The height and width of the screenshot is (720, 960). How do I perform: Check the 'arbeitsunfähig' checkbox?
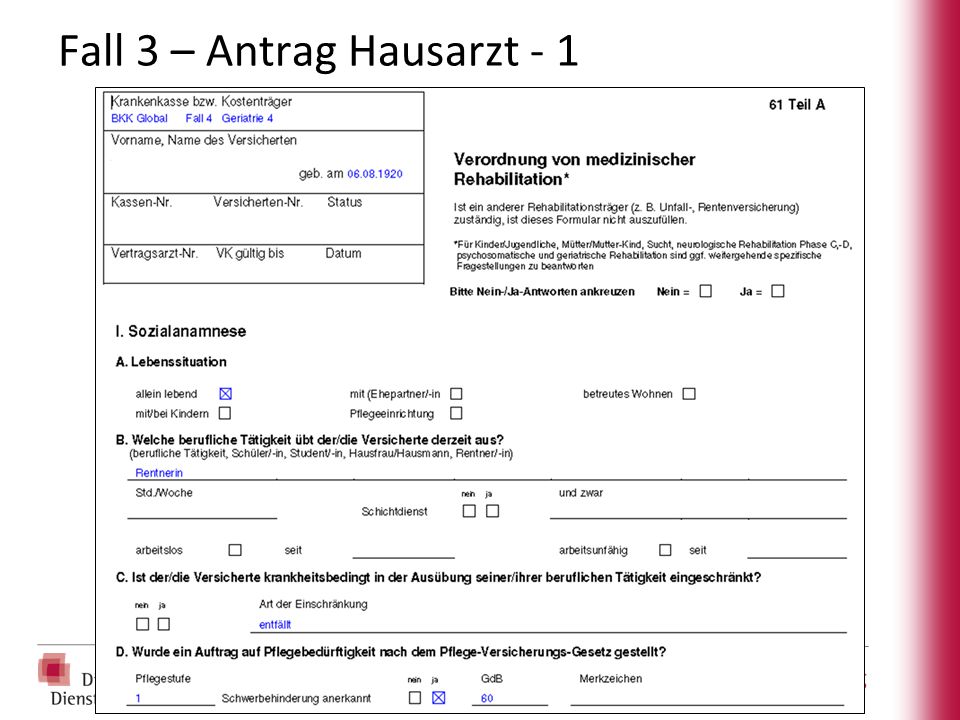pyautogui.click(x=666, y=550)
